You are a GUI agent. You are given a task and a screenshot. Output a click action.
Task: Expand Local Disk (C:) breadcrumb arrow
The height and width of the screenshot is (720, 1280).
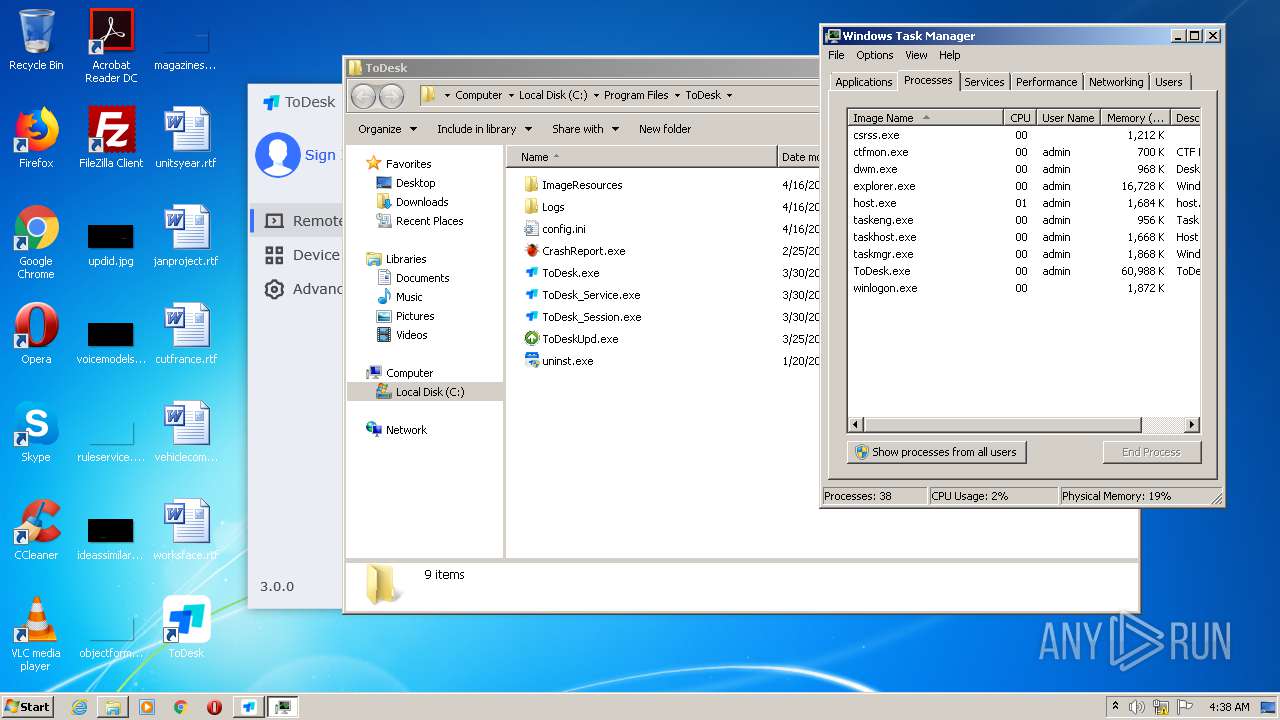[x=596, y=96]
